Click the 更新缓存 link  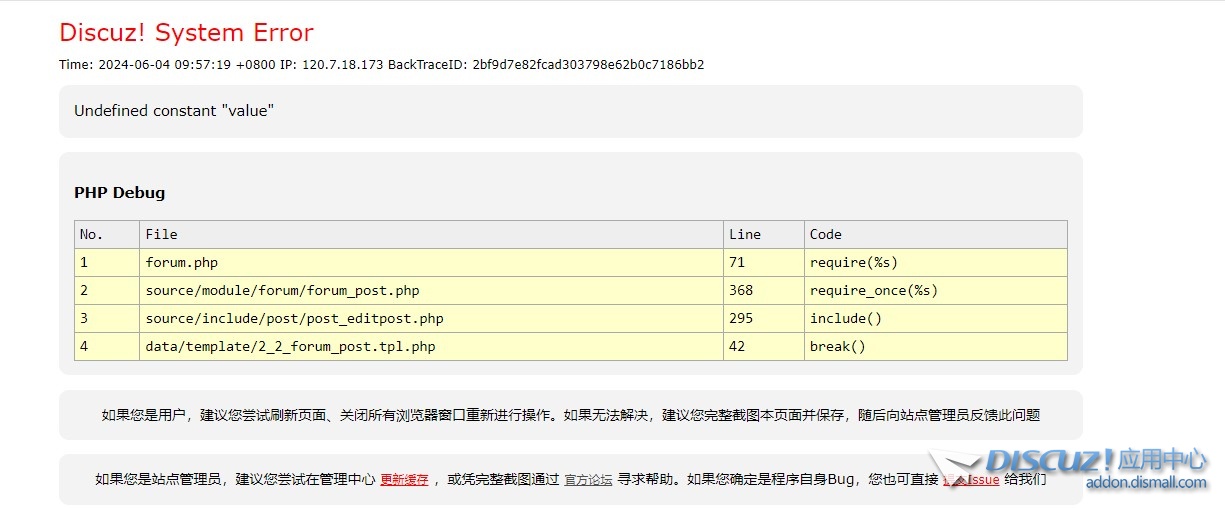point(404,480)
